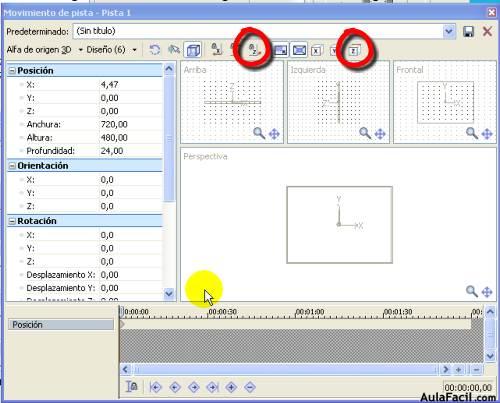Select the Posición keyframe track label

(61, 325)
